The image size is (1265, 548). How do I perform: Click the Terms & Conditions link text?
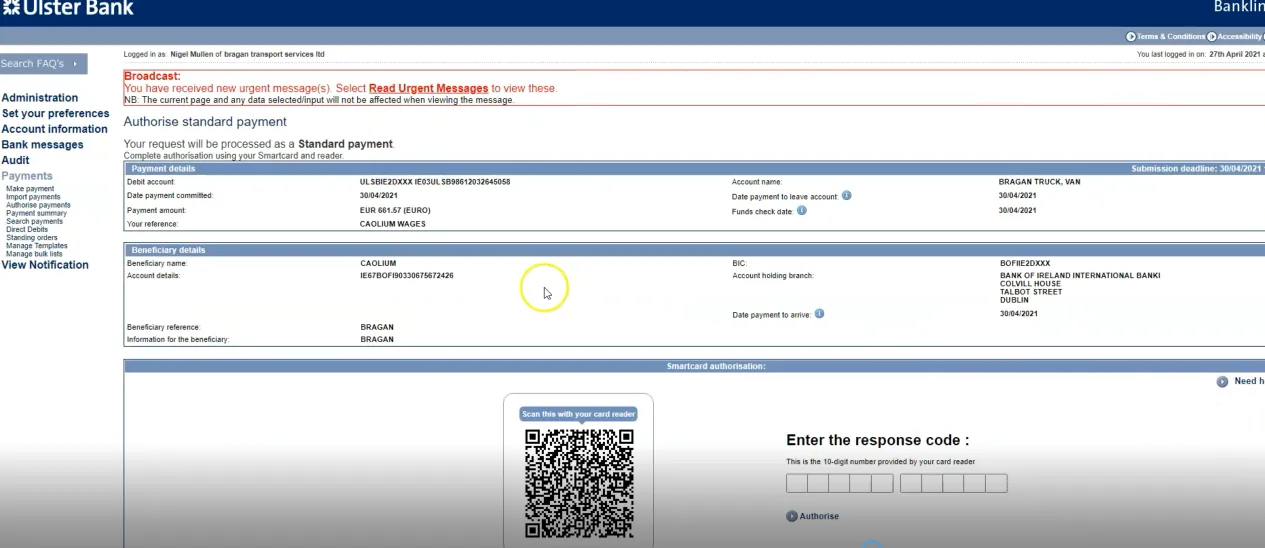point(1172,36)
